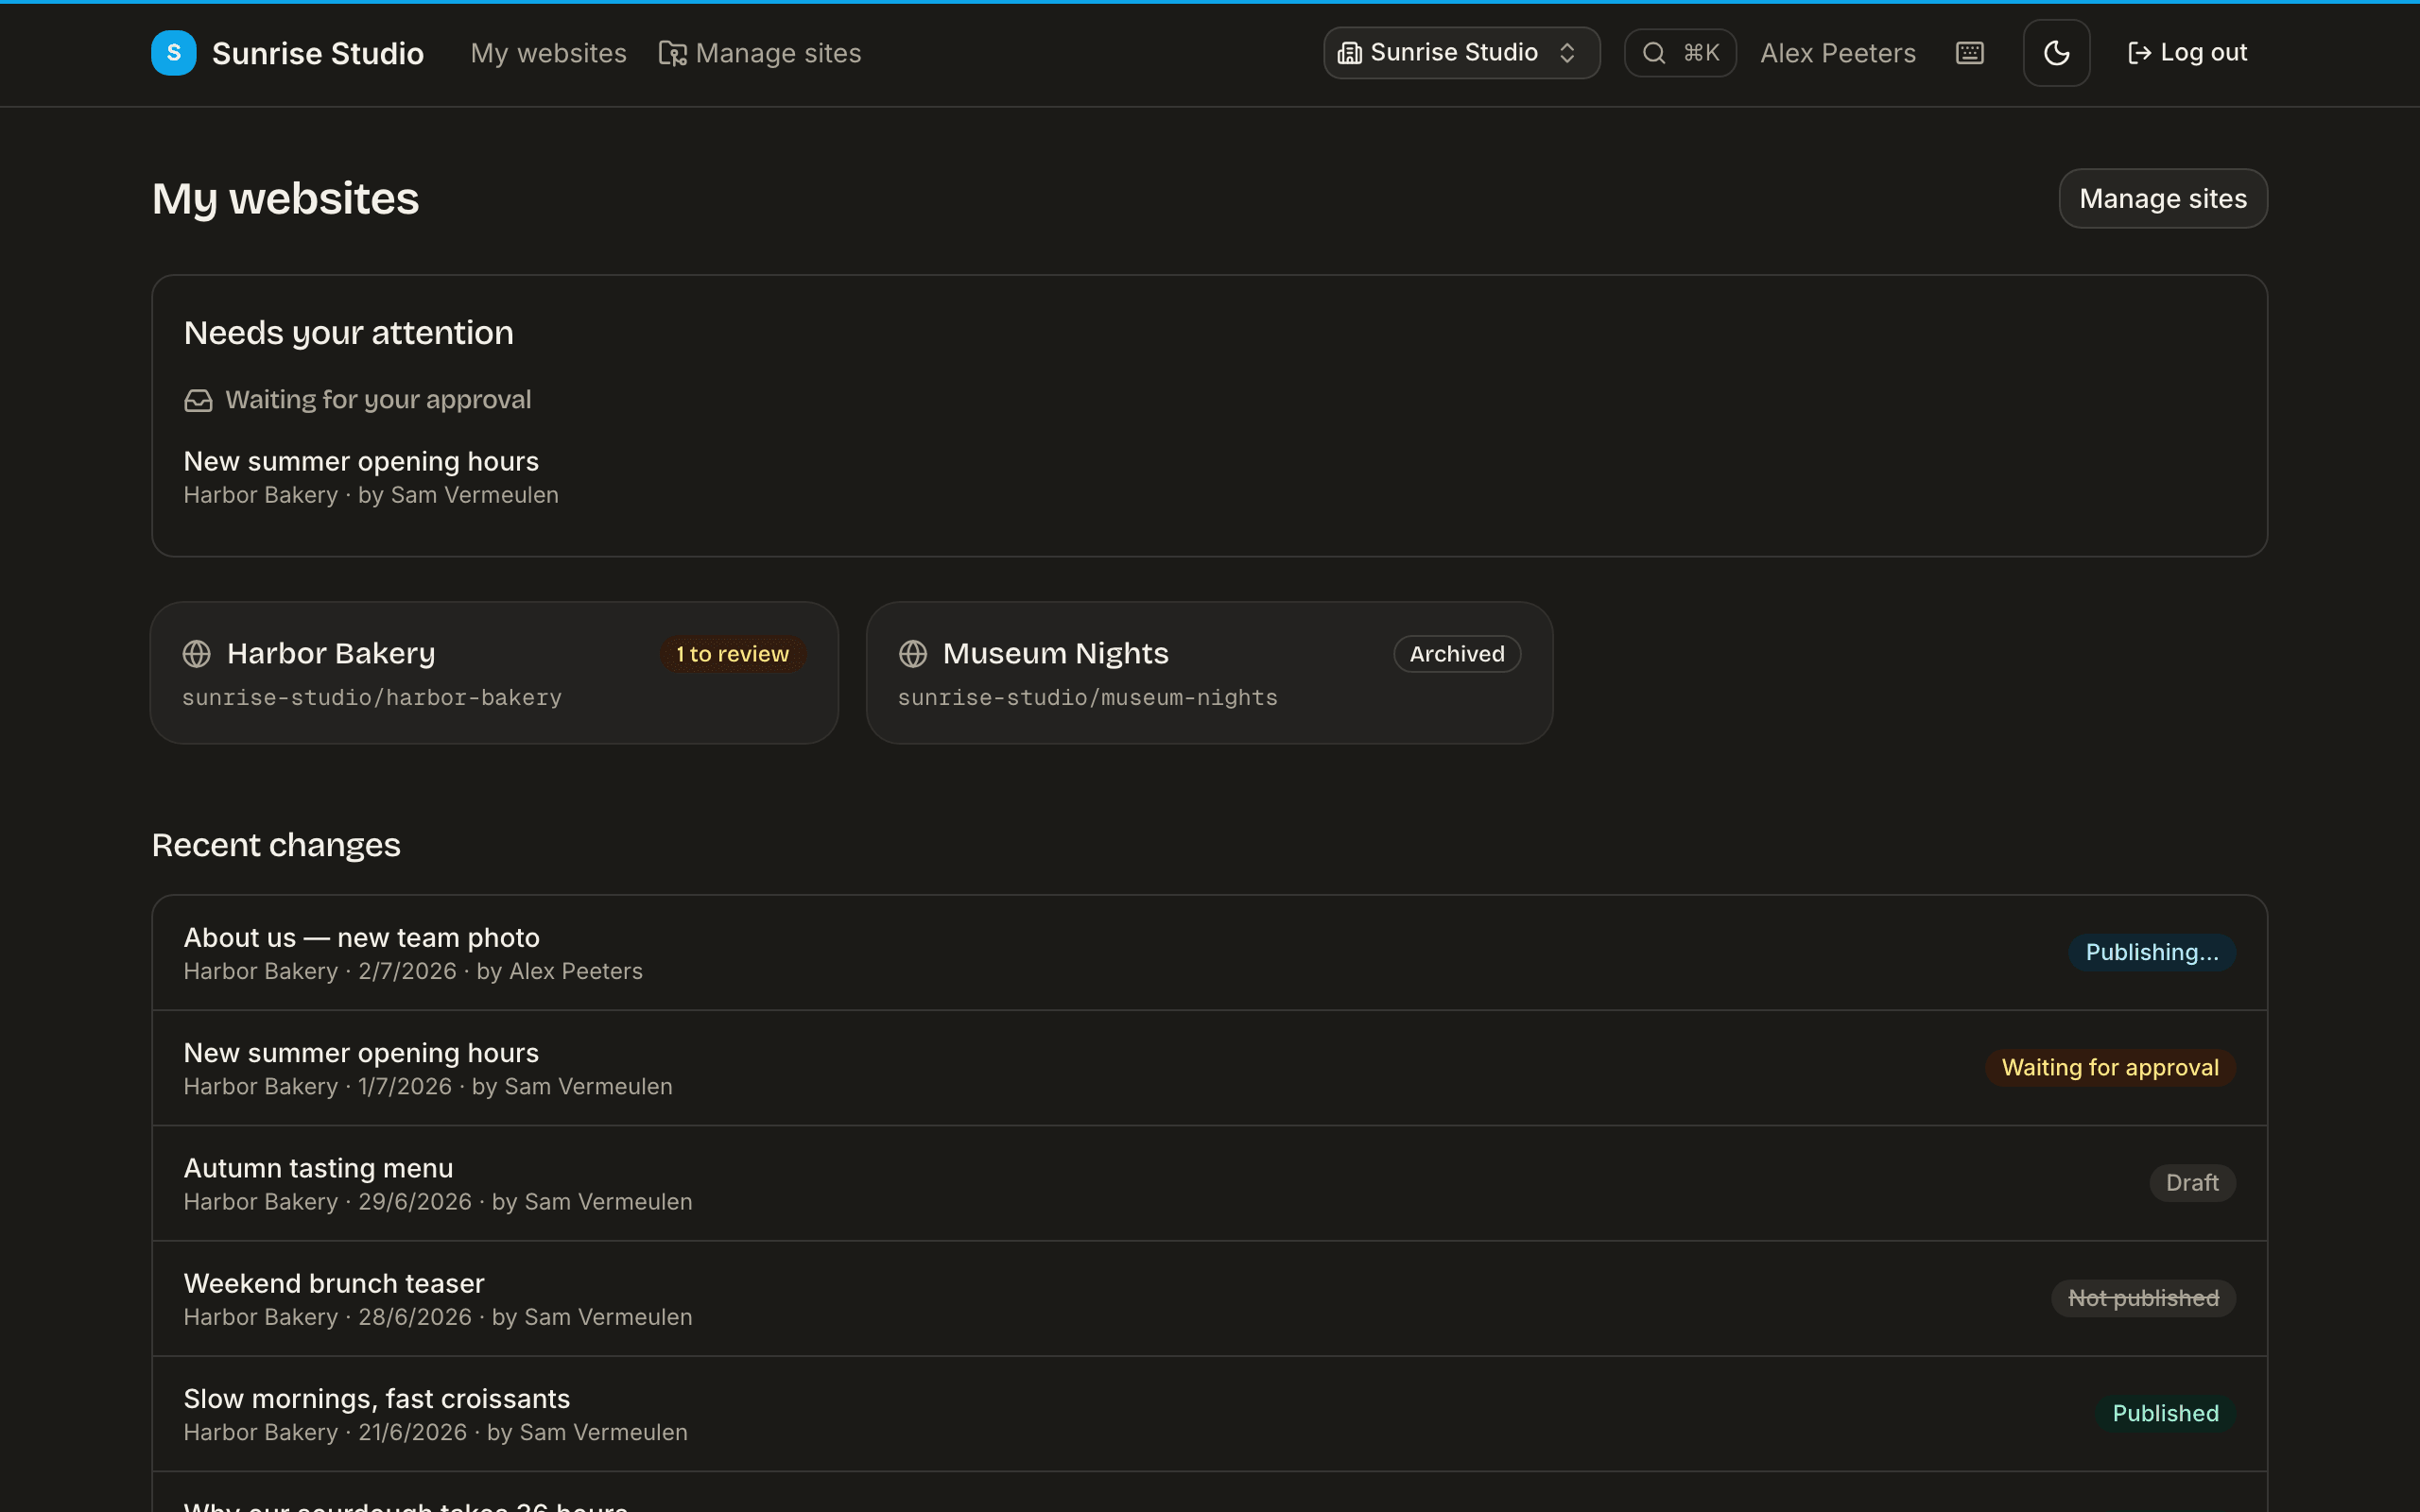Image resolution: width=2420 pixels, height=1512 pixels.
Task: Click the Published status badge
Action: (x=2165, y=1413)
